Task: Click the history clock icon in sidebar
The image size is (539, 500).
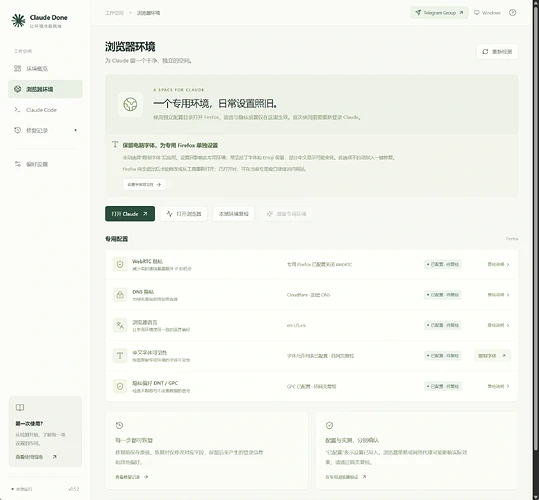Action: click(x=18, y=130)
